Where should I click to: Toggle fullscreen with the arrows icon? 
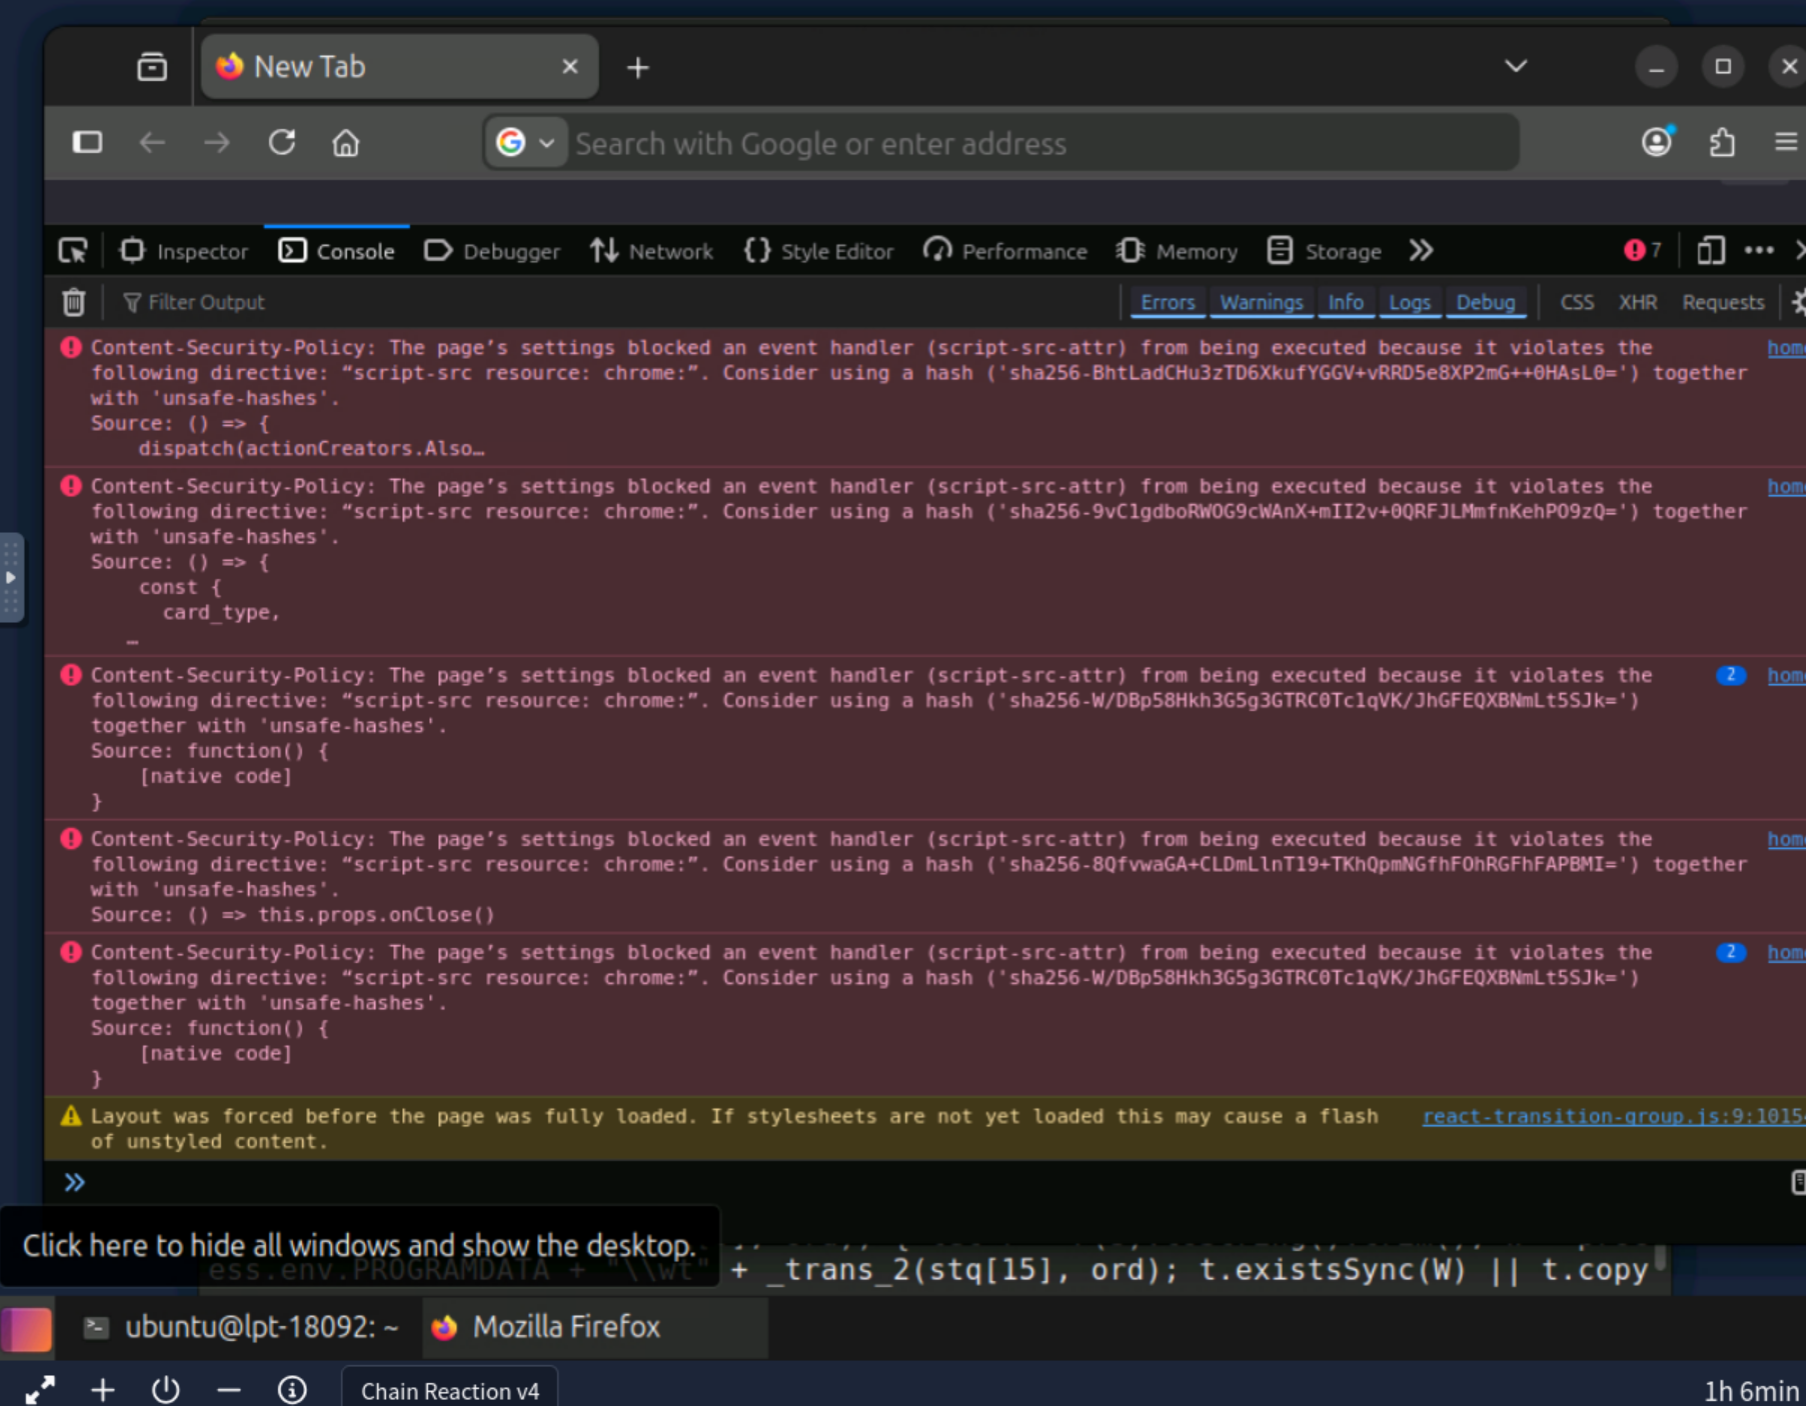(x=40, y=1389)
